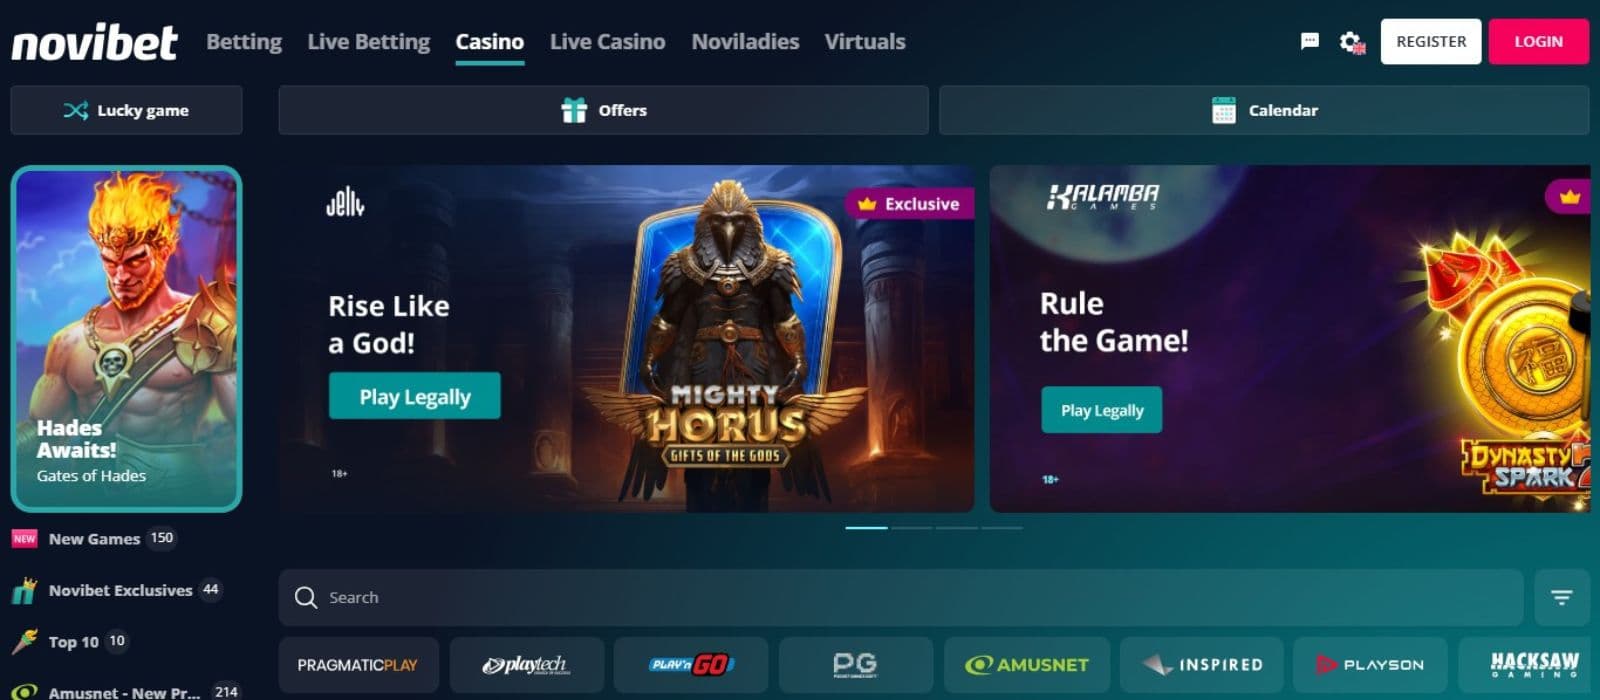Select the Play'n GO provider logo
Image resolution: width=1600 pixels, height=700 pixels.
click(x=691, y=665)
